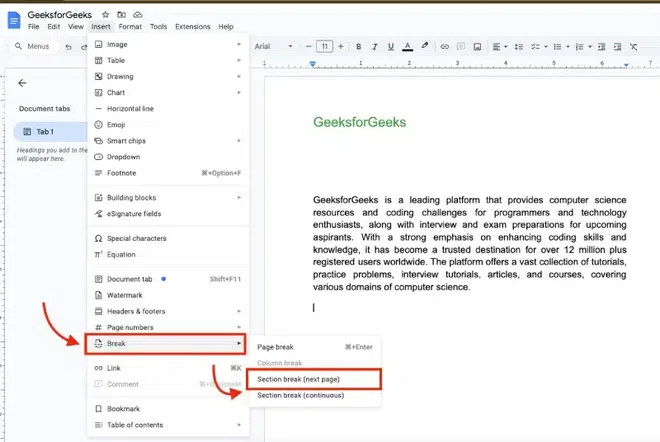Viewport: 660px width, 442px height.
Task: Choose Bookmark from Insert menu
Action: pyautogui.click(x=168, y=409)
